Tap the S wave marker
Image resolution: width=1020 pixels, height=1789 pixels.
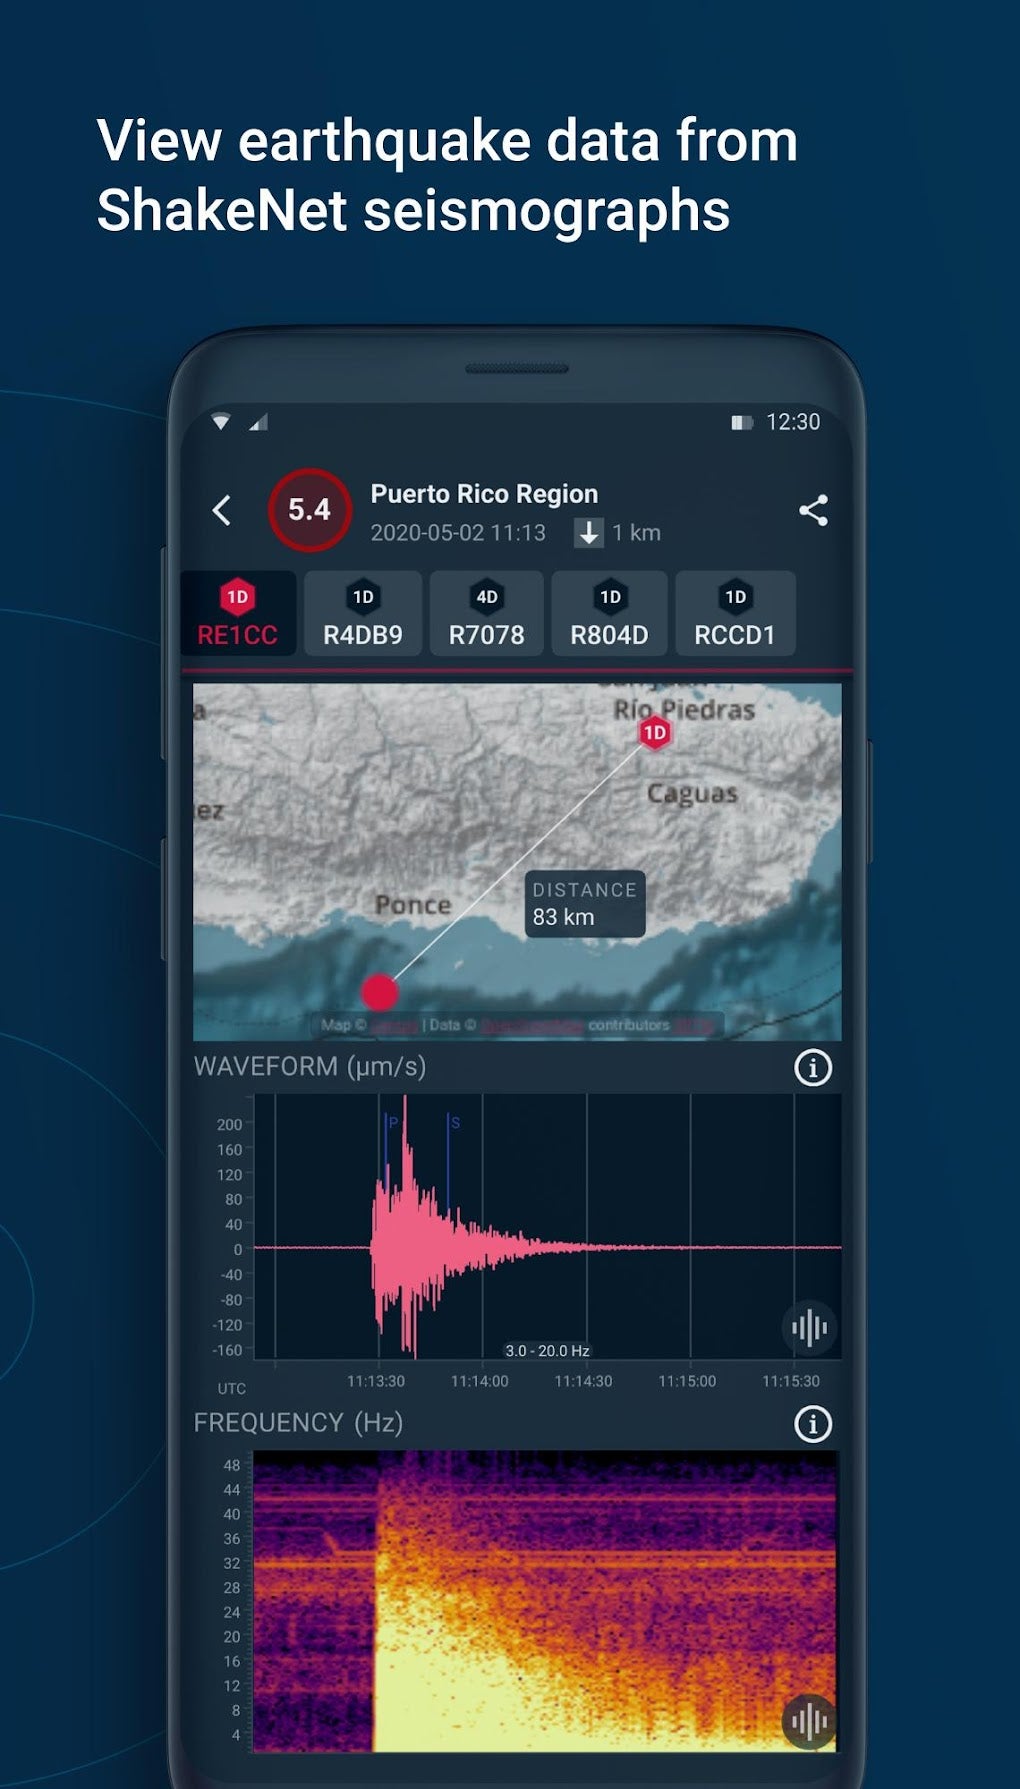click(x=455, y=1123)
